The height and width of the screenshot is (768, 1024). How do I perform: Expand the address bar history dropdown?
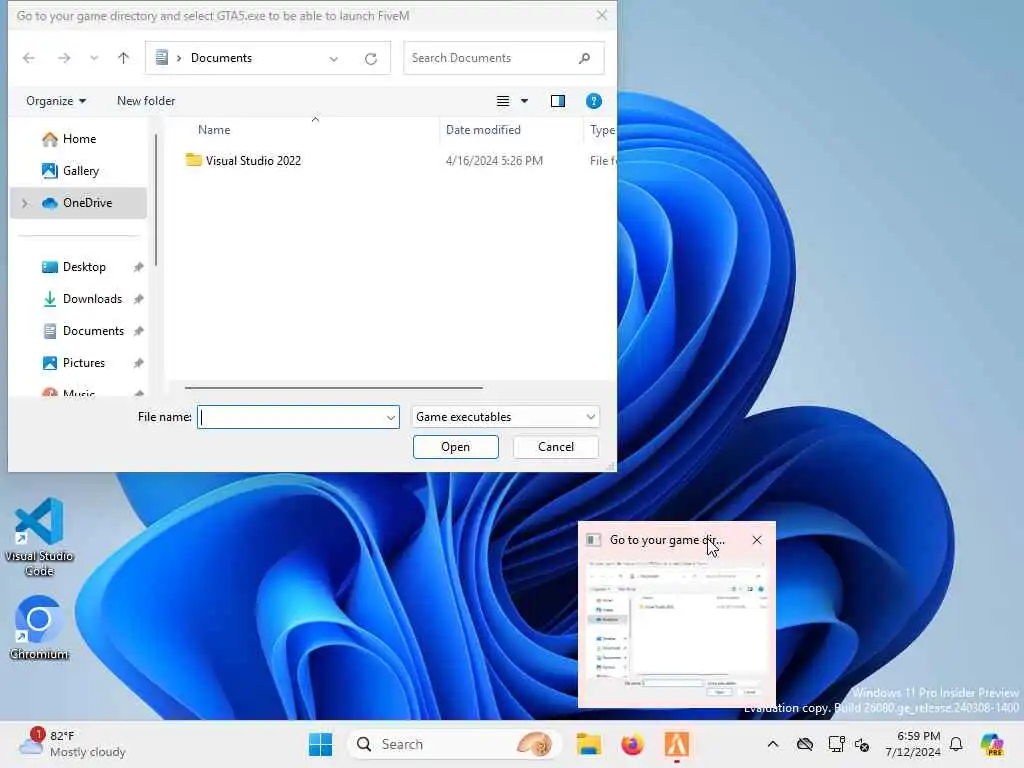(x=334, y=59)
